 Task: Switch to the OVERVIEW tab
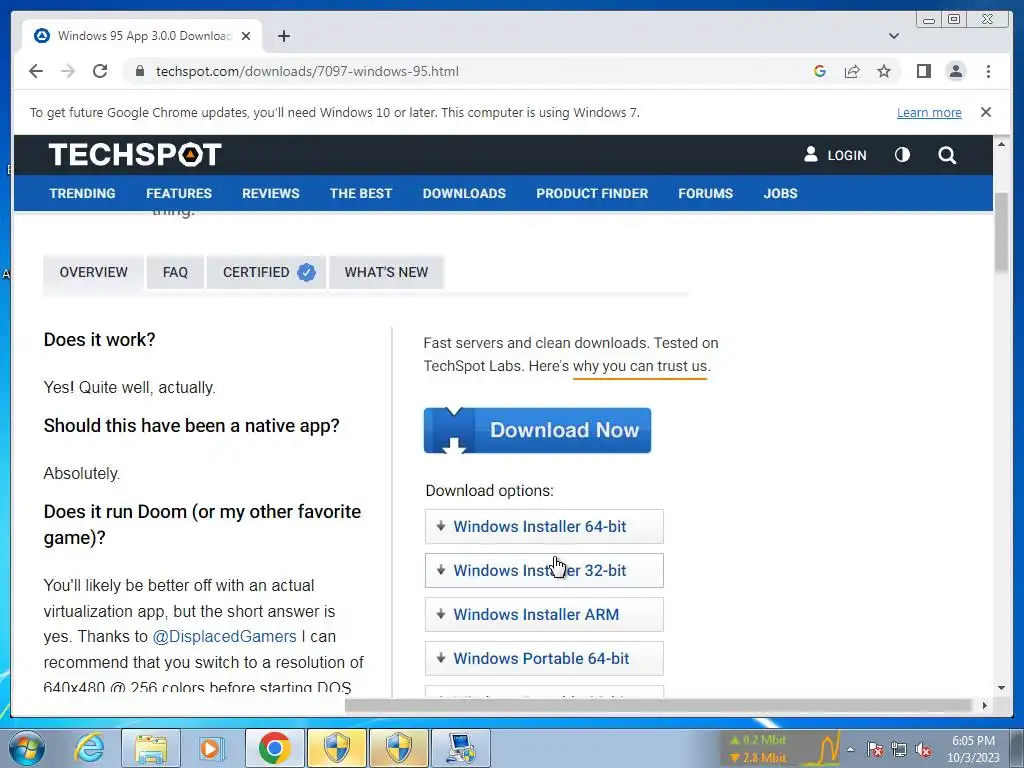click(93, 272)
